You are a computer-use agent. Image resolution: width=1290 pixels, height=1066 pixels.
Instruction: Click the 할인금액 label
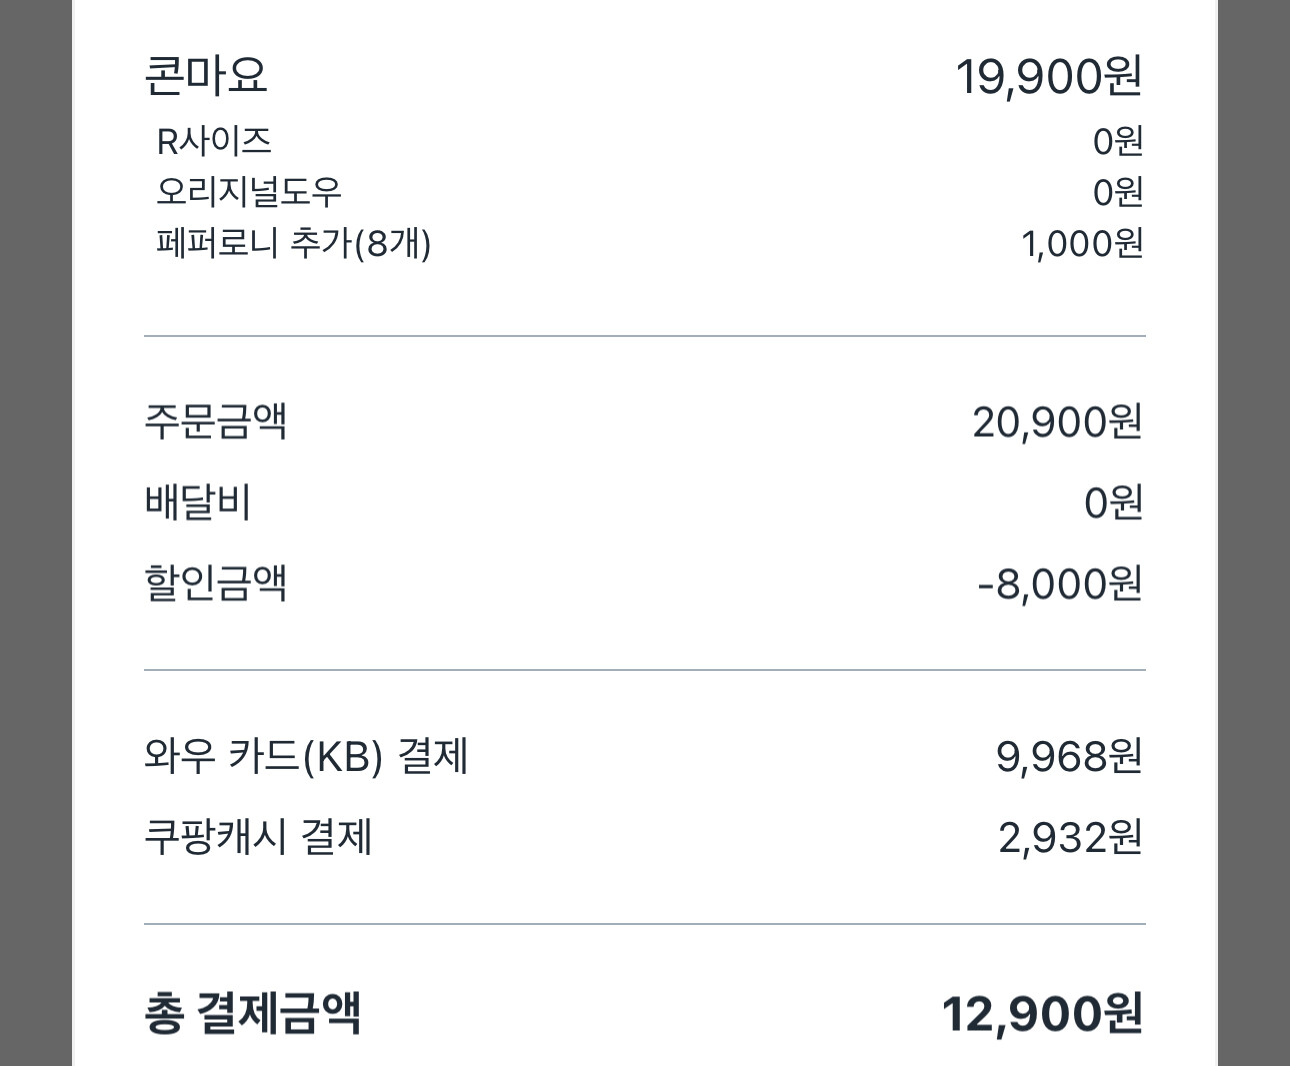click(x=216, y=583)
